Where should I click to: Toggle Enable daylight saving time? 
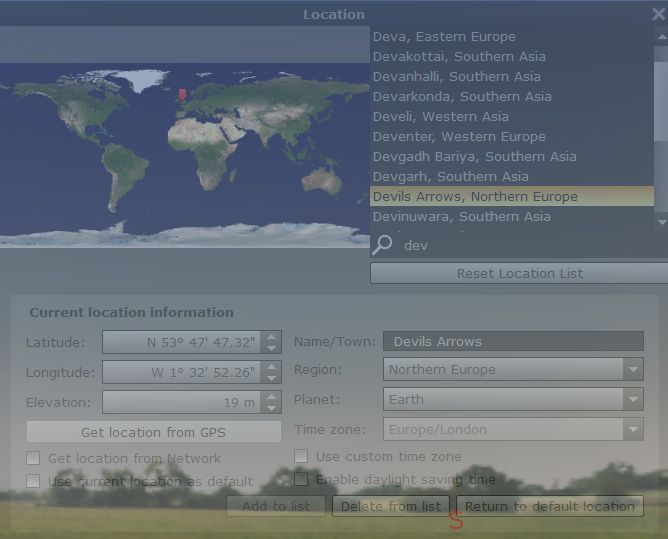301,479
